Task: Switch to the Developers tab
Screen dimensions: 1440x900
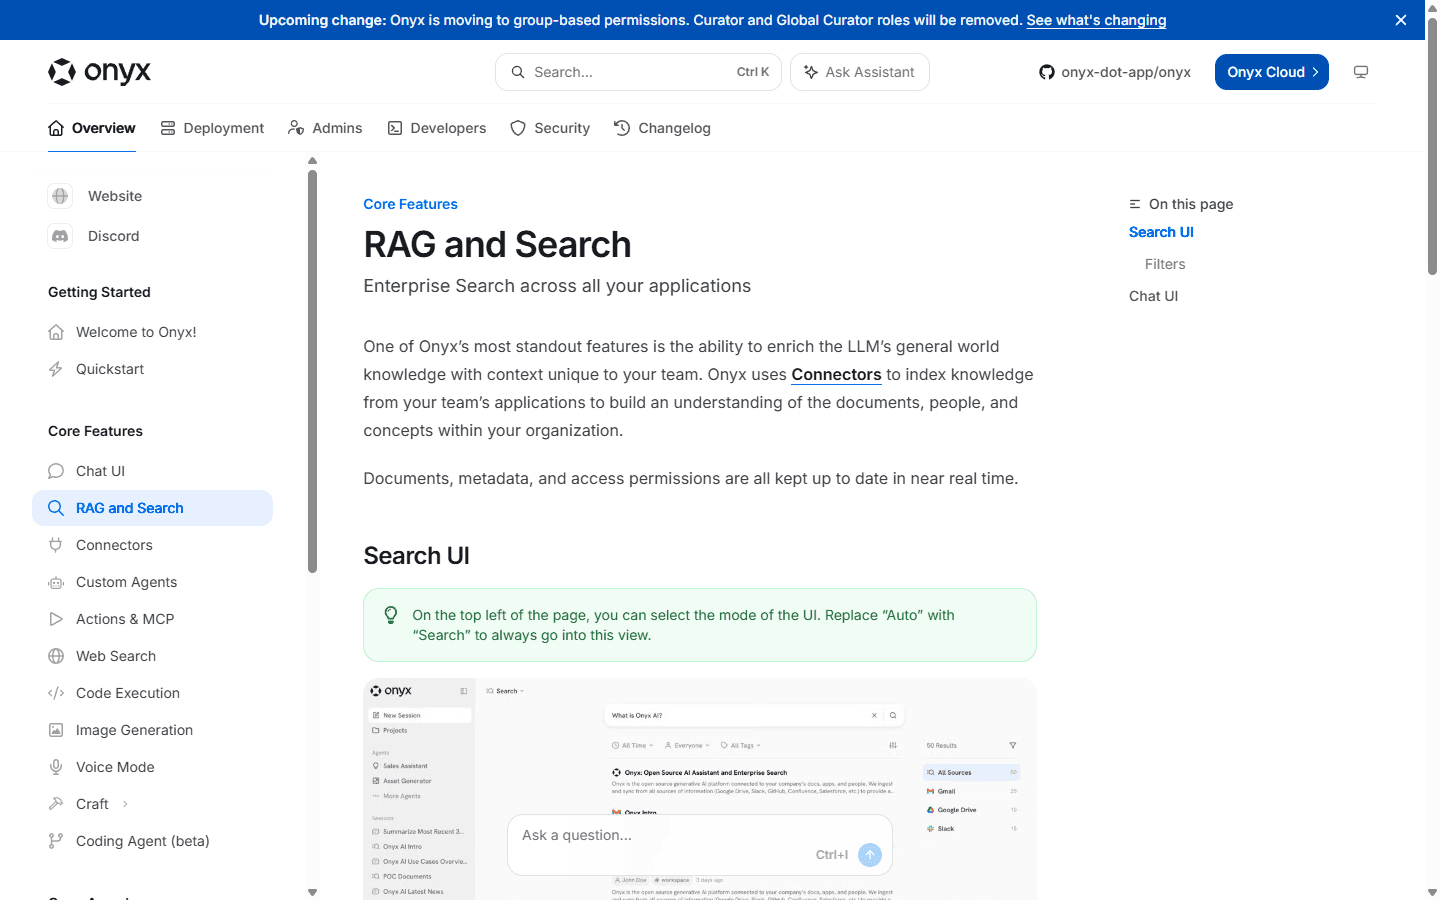Action: [x=437, y=128]
